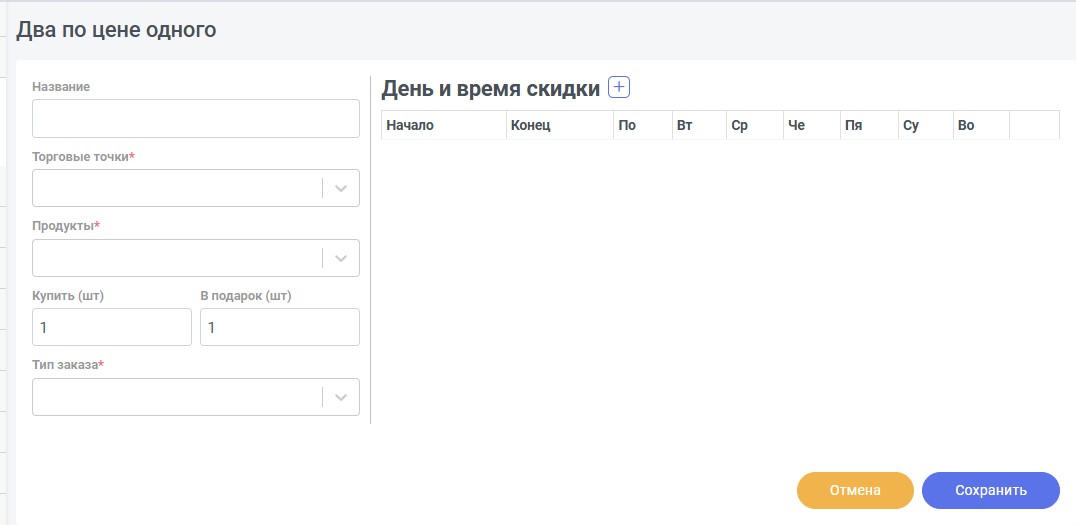Click the По day column header
Viewport: 1076px width, 525px height.
point(643,126)
